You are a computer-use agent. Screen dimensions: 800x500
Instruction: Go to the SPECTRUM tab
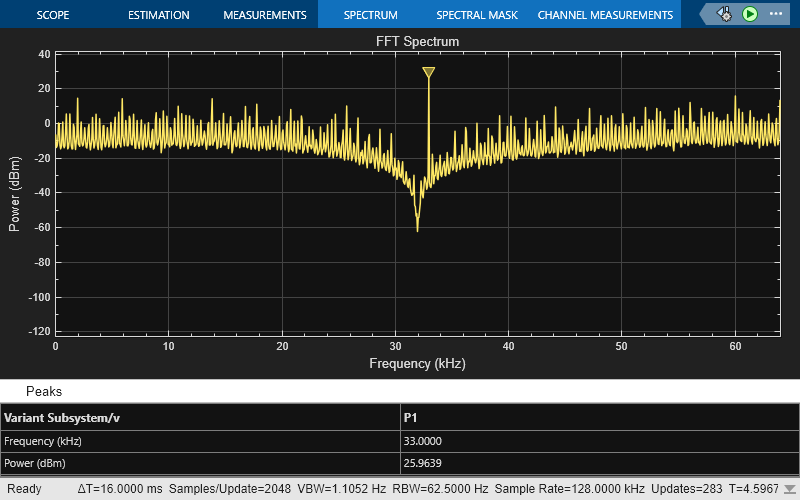[x=370, y=15]
